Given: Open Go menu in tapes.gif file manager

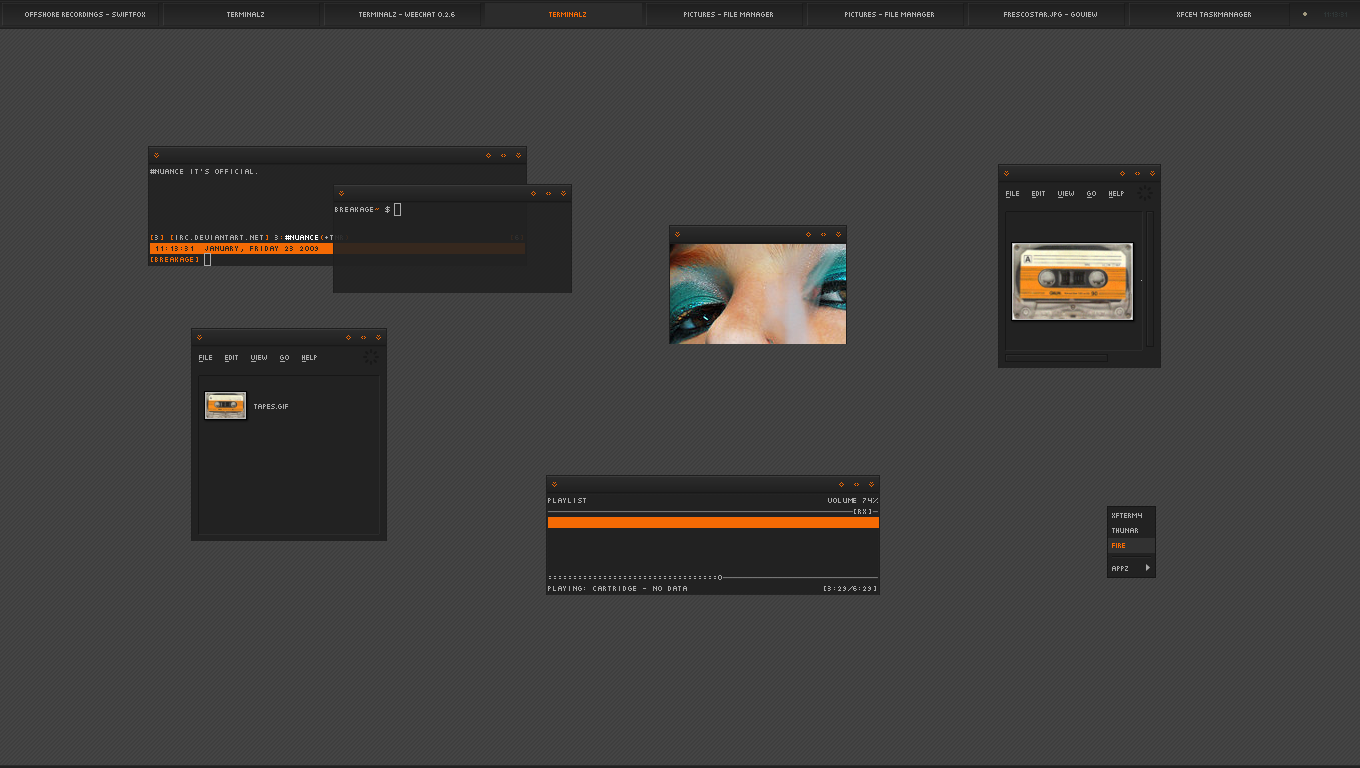Looking at the screenshot, I should (284, 357).
